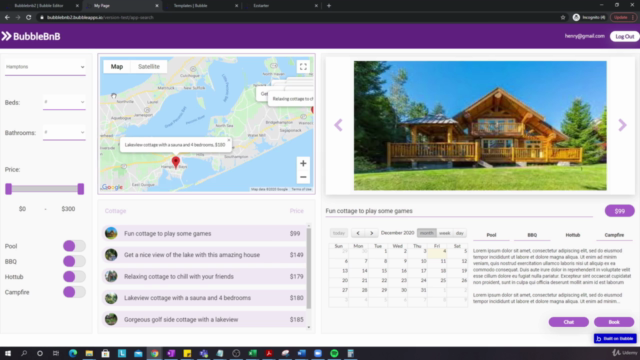The image size is (640, 360).
Task: Click the Built on Bubble badge
Action: 615,338
